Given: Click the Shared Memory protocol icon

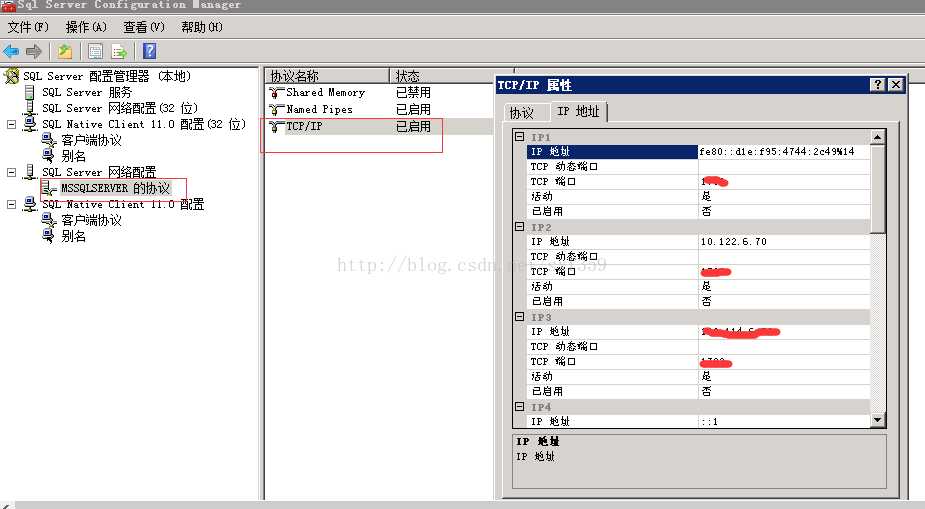Looking at the screenshot, I should (x=276, y=93).
